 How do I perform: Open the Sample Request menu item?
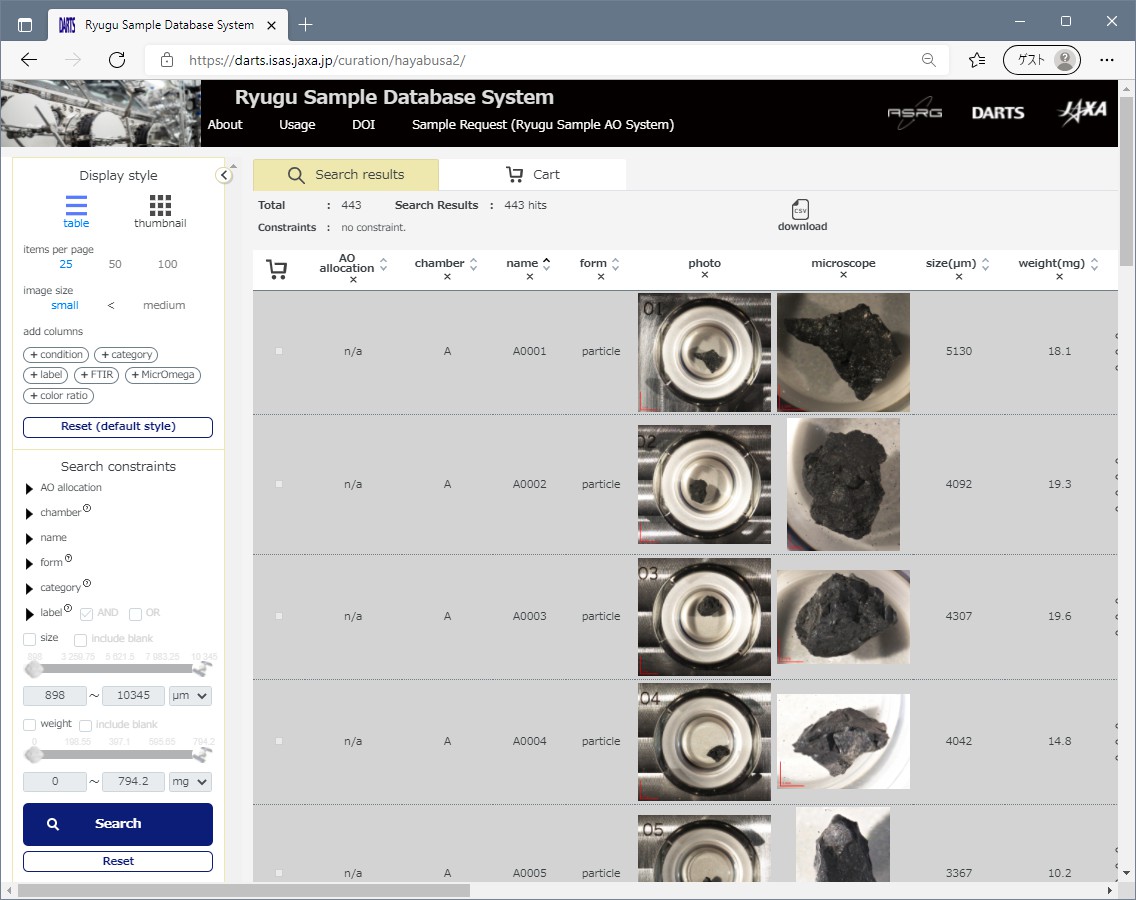coord(542,125)
